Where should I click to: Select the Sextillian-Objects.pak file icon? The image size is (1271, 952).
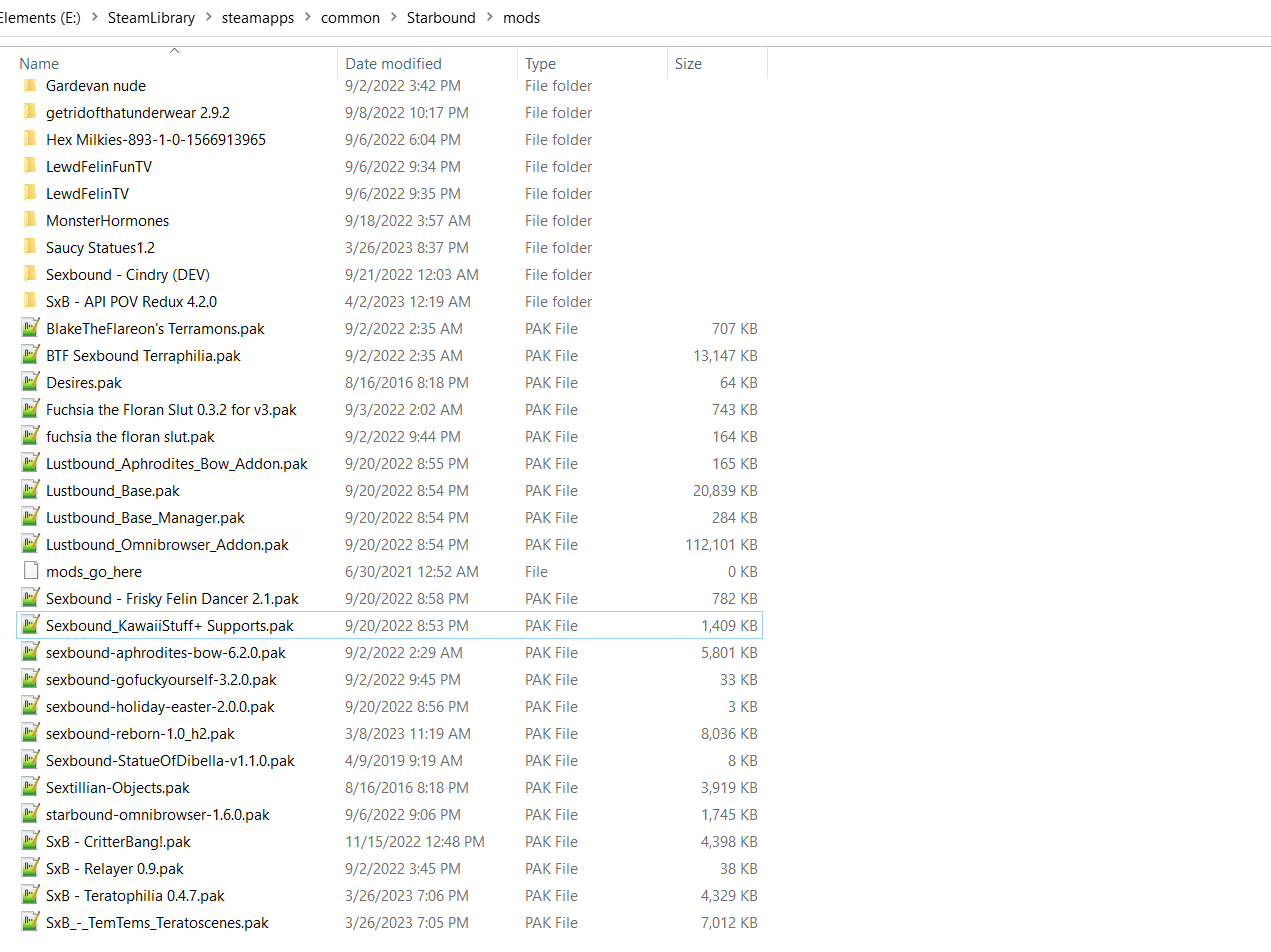coord(30,787)
